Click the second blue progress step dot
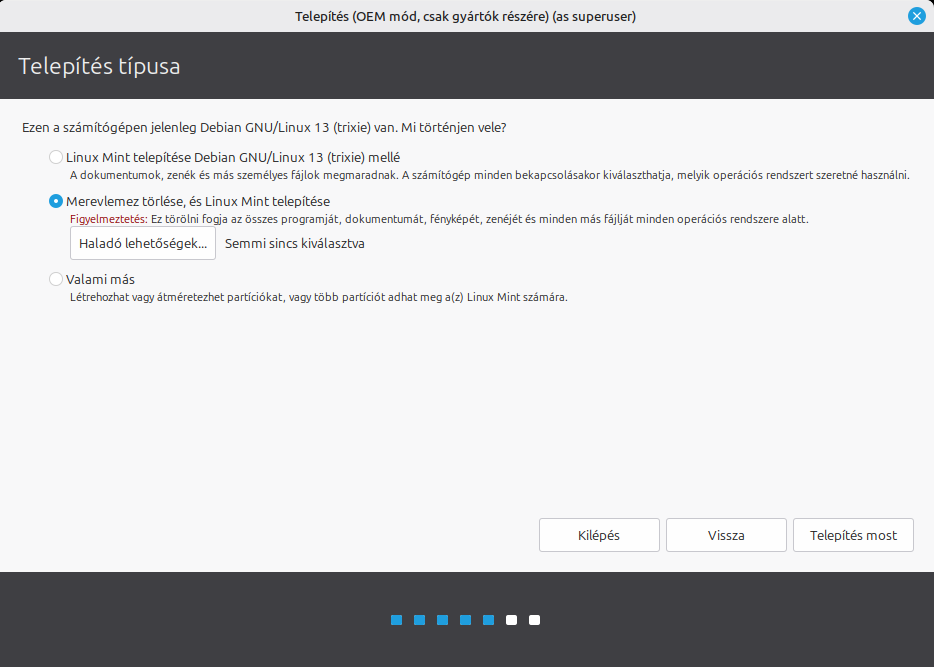Viewport: 934px width, 667px height. click(419, 620)
